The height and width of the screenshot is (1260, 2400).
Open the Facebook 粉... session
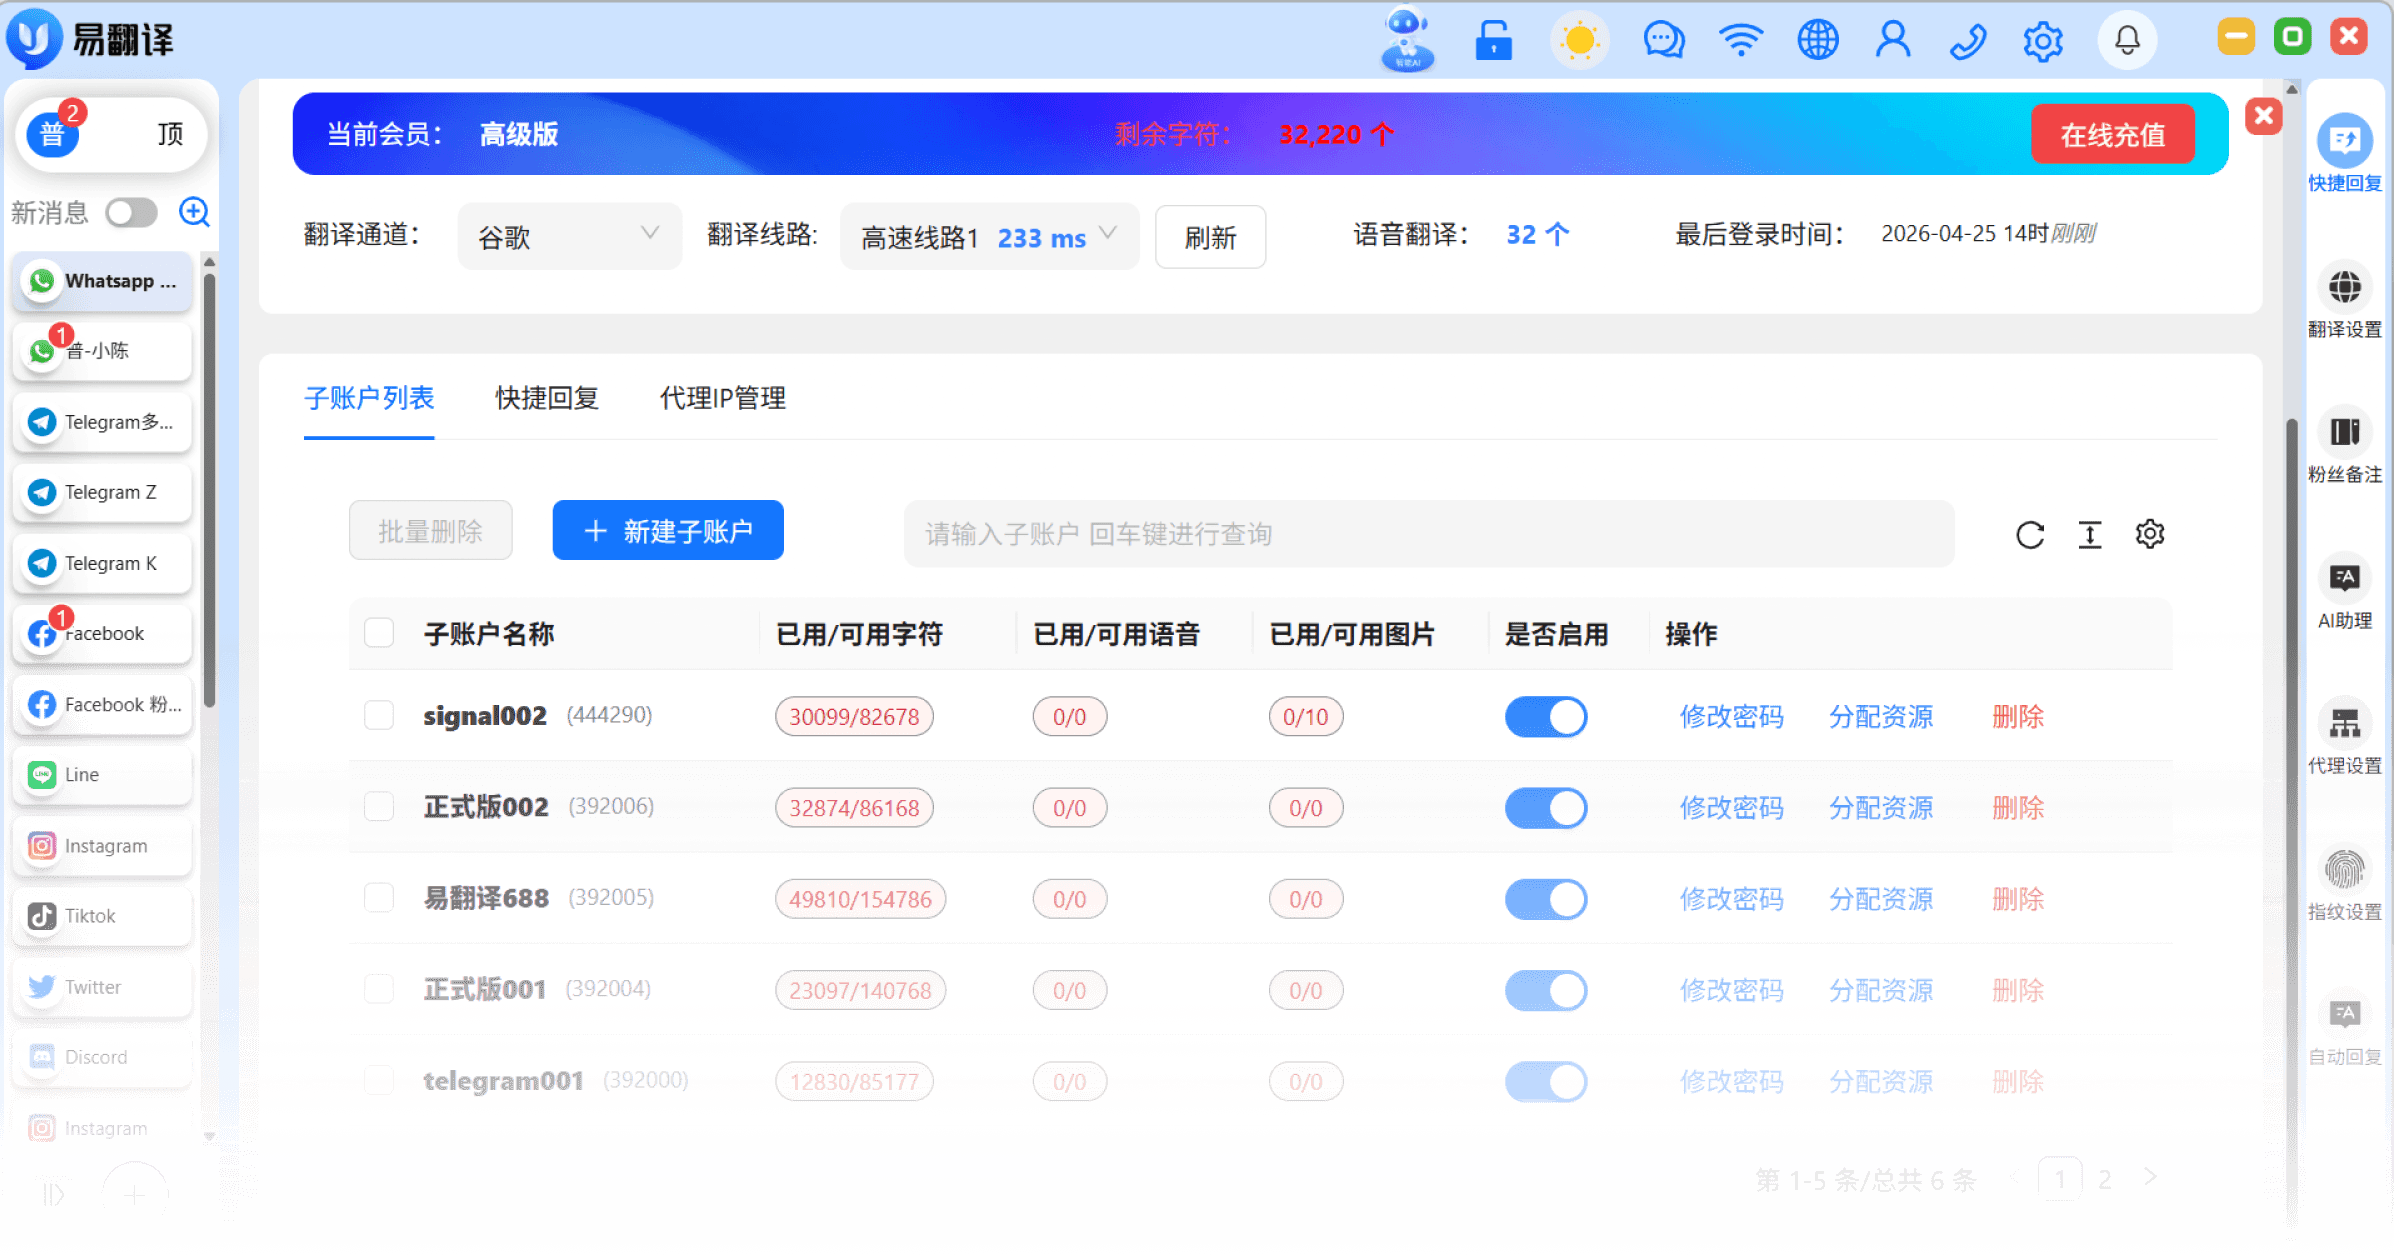[x=103, y=705]
